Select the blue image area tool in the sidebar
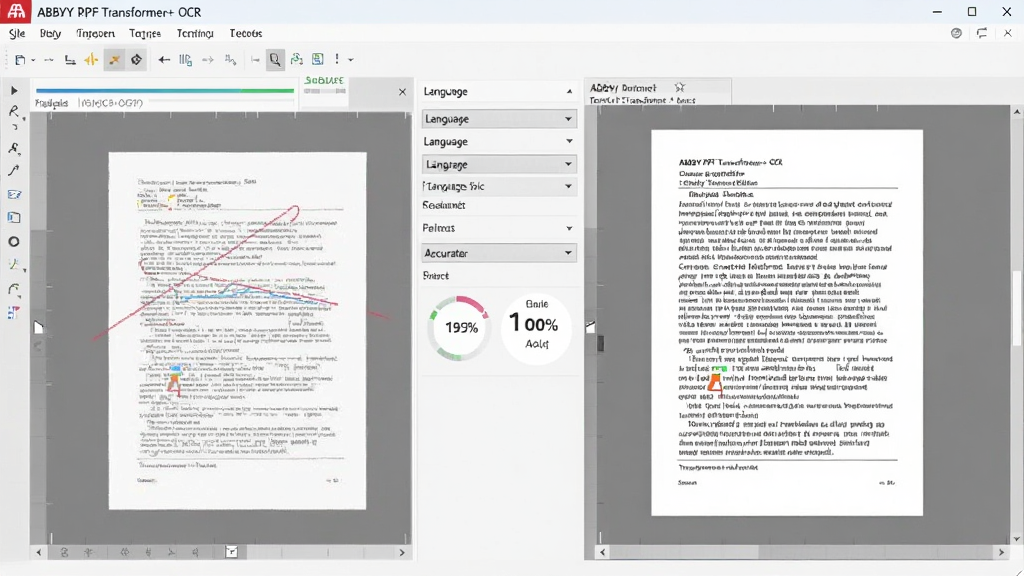Viewport: 1024px width, 576px height. point(14,195)
